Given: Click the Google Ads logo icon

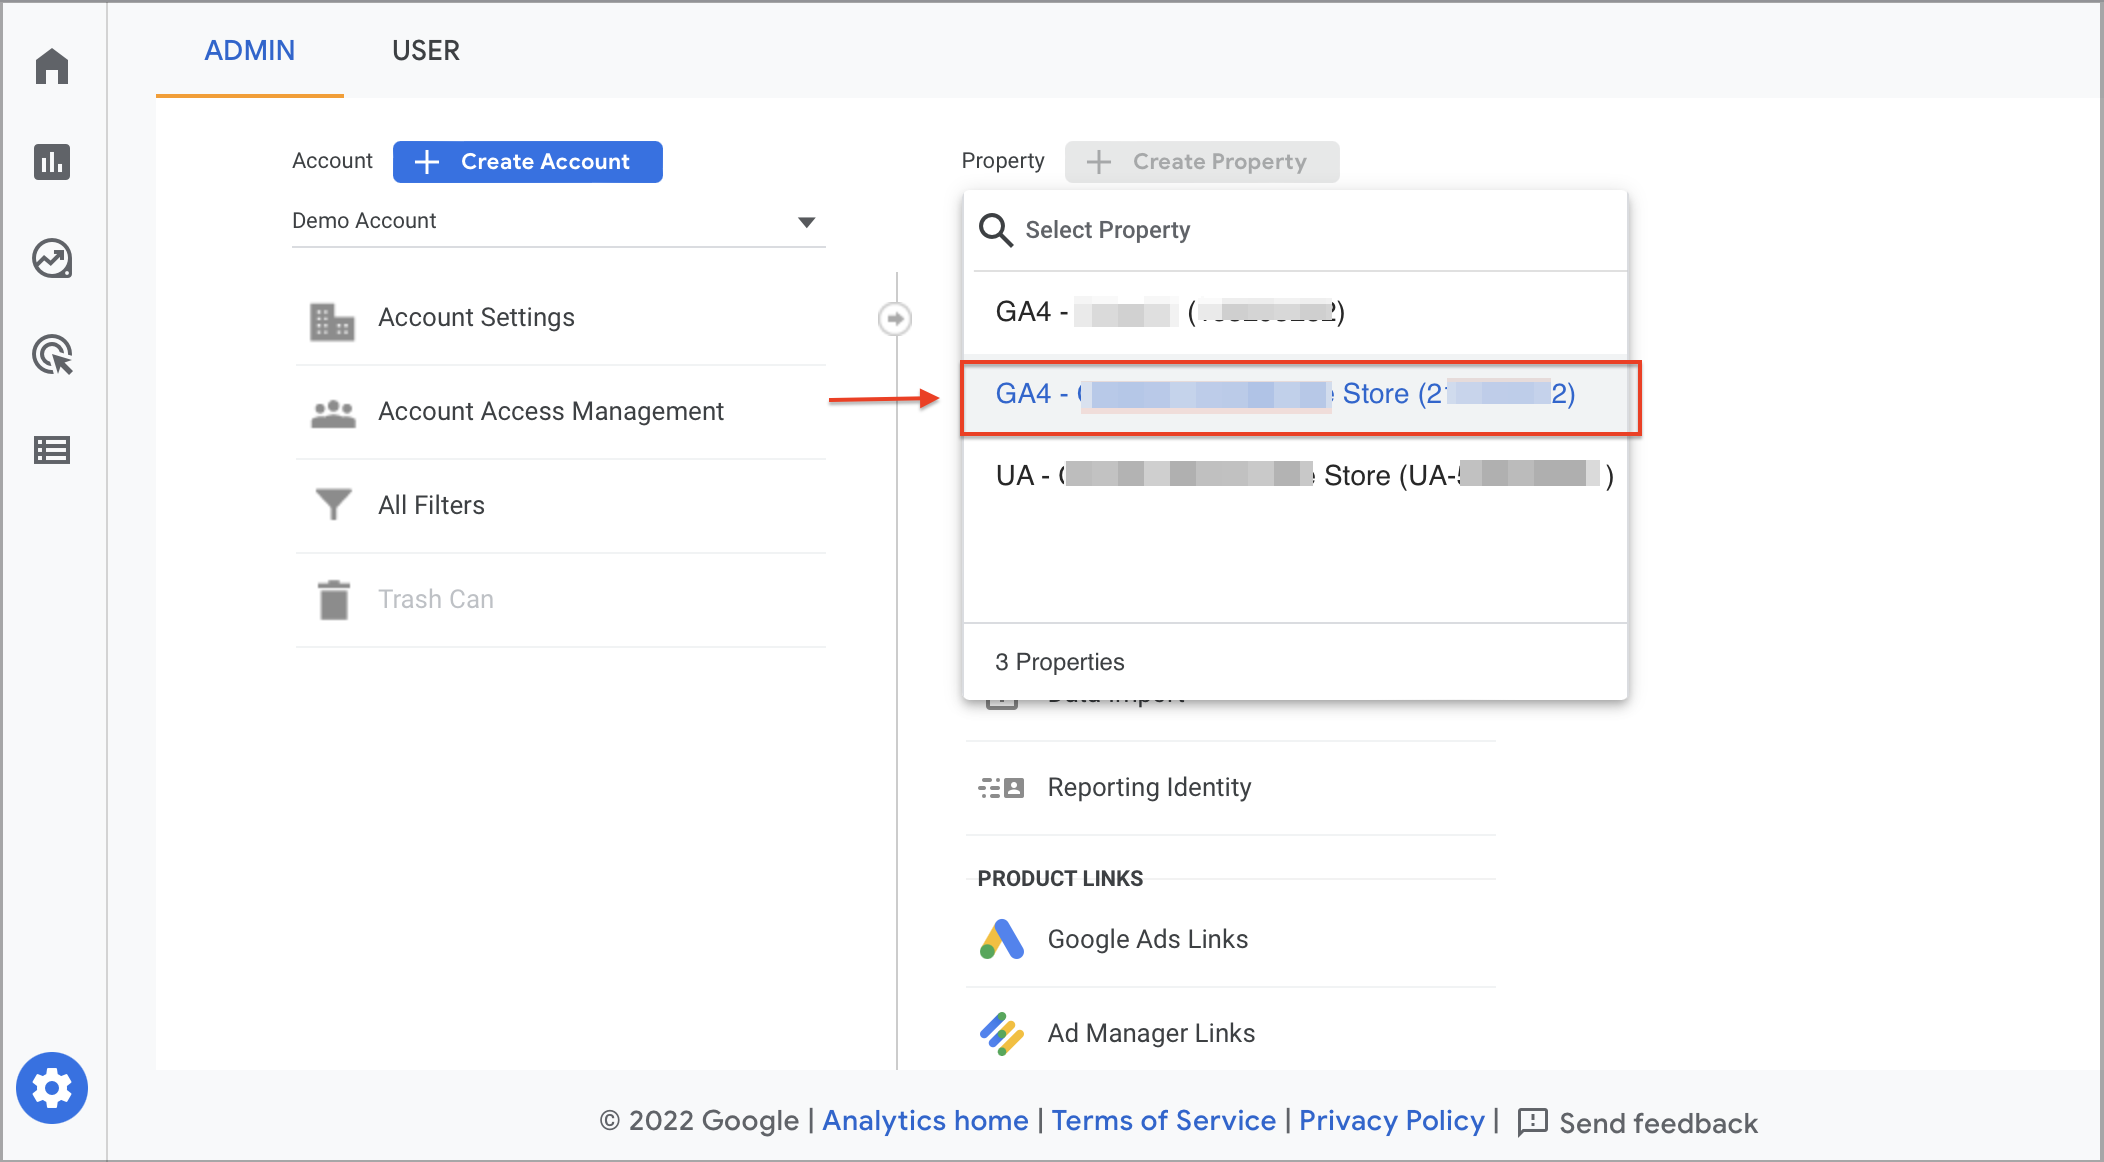Looking at the screenshot, I should tap(1001, 939).
